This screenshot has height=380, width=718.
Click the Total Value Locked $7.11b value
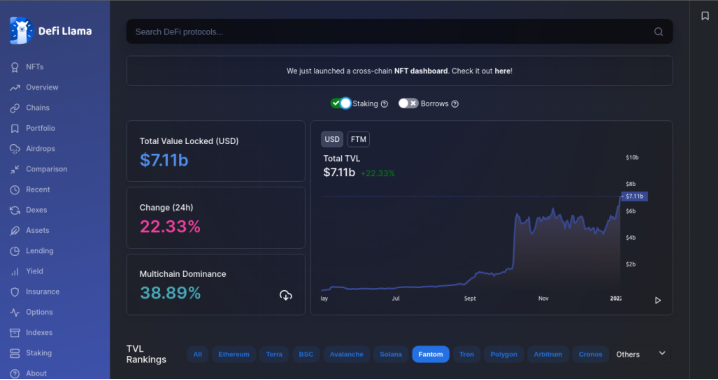[164, 160]
